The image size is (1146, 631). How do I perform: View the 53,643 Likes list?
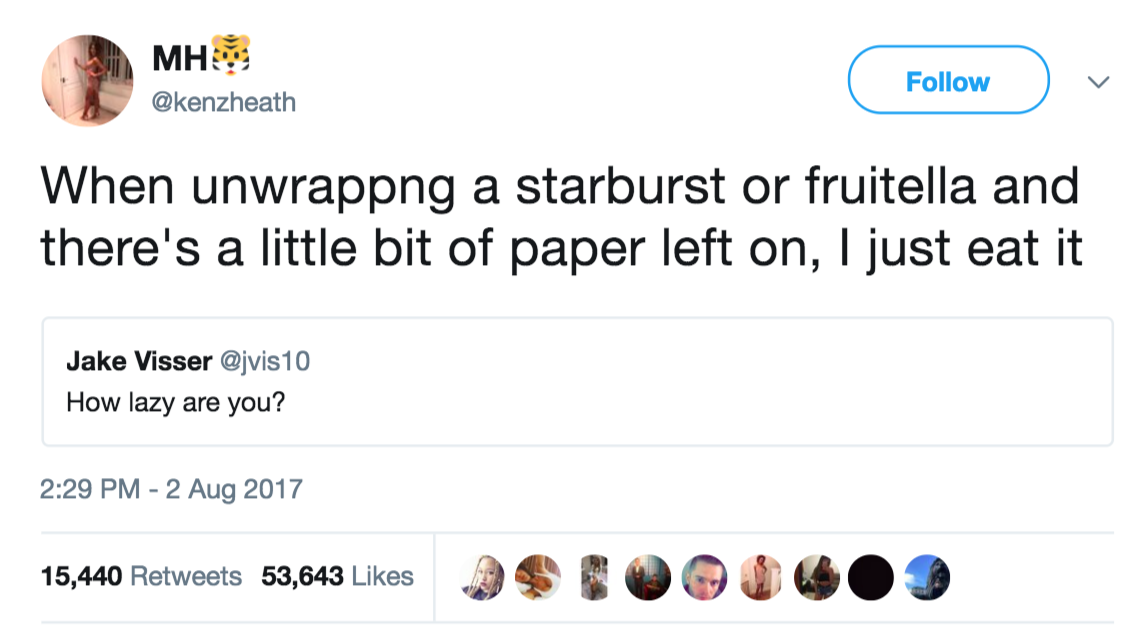(x=337, y=576)
